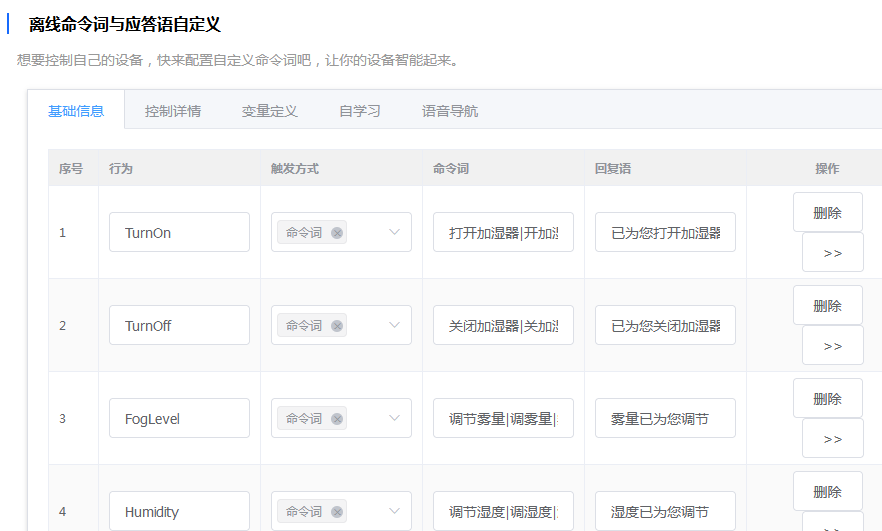Edit the TurnOn behavior field
The width and height of the screenshot is (882, 531).
[x=179, y=232]
